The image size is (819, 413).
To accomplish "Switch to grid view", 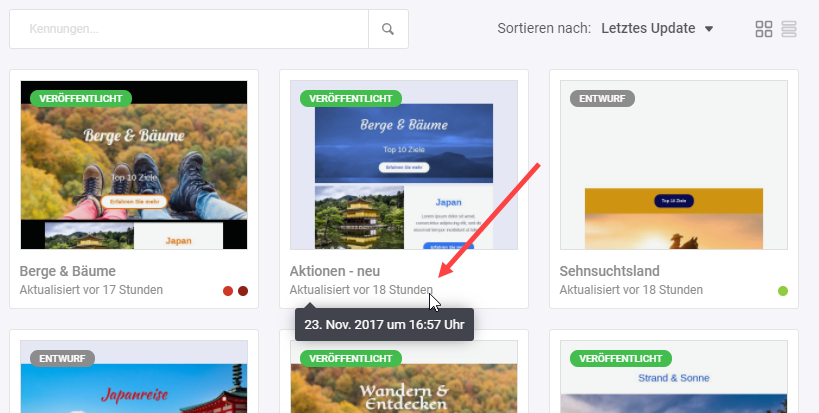I will 764,29.
